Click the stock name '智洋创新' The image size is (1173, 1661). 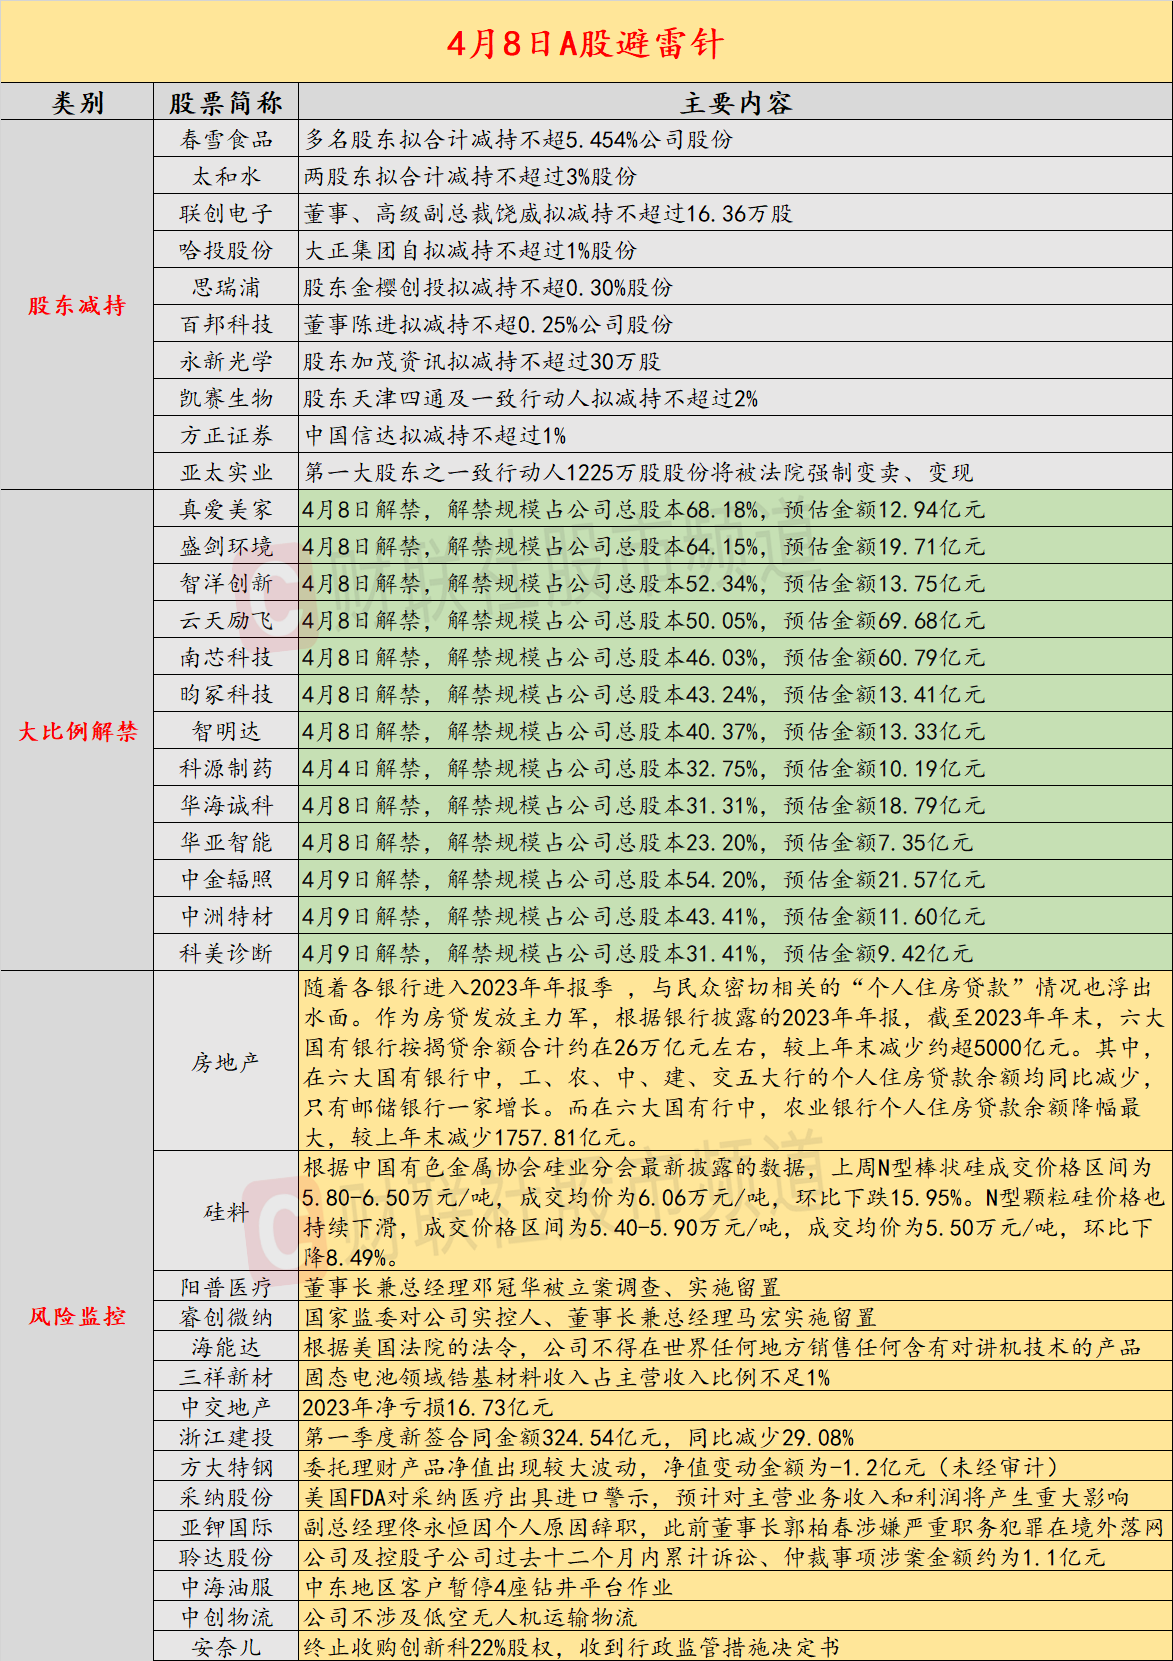click(226, 584)
